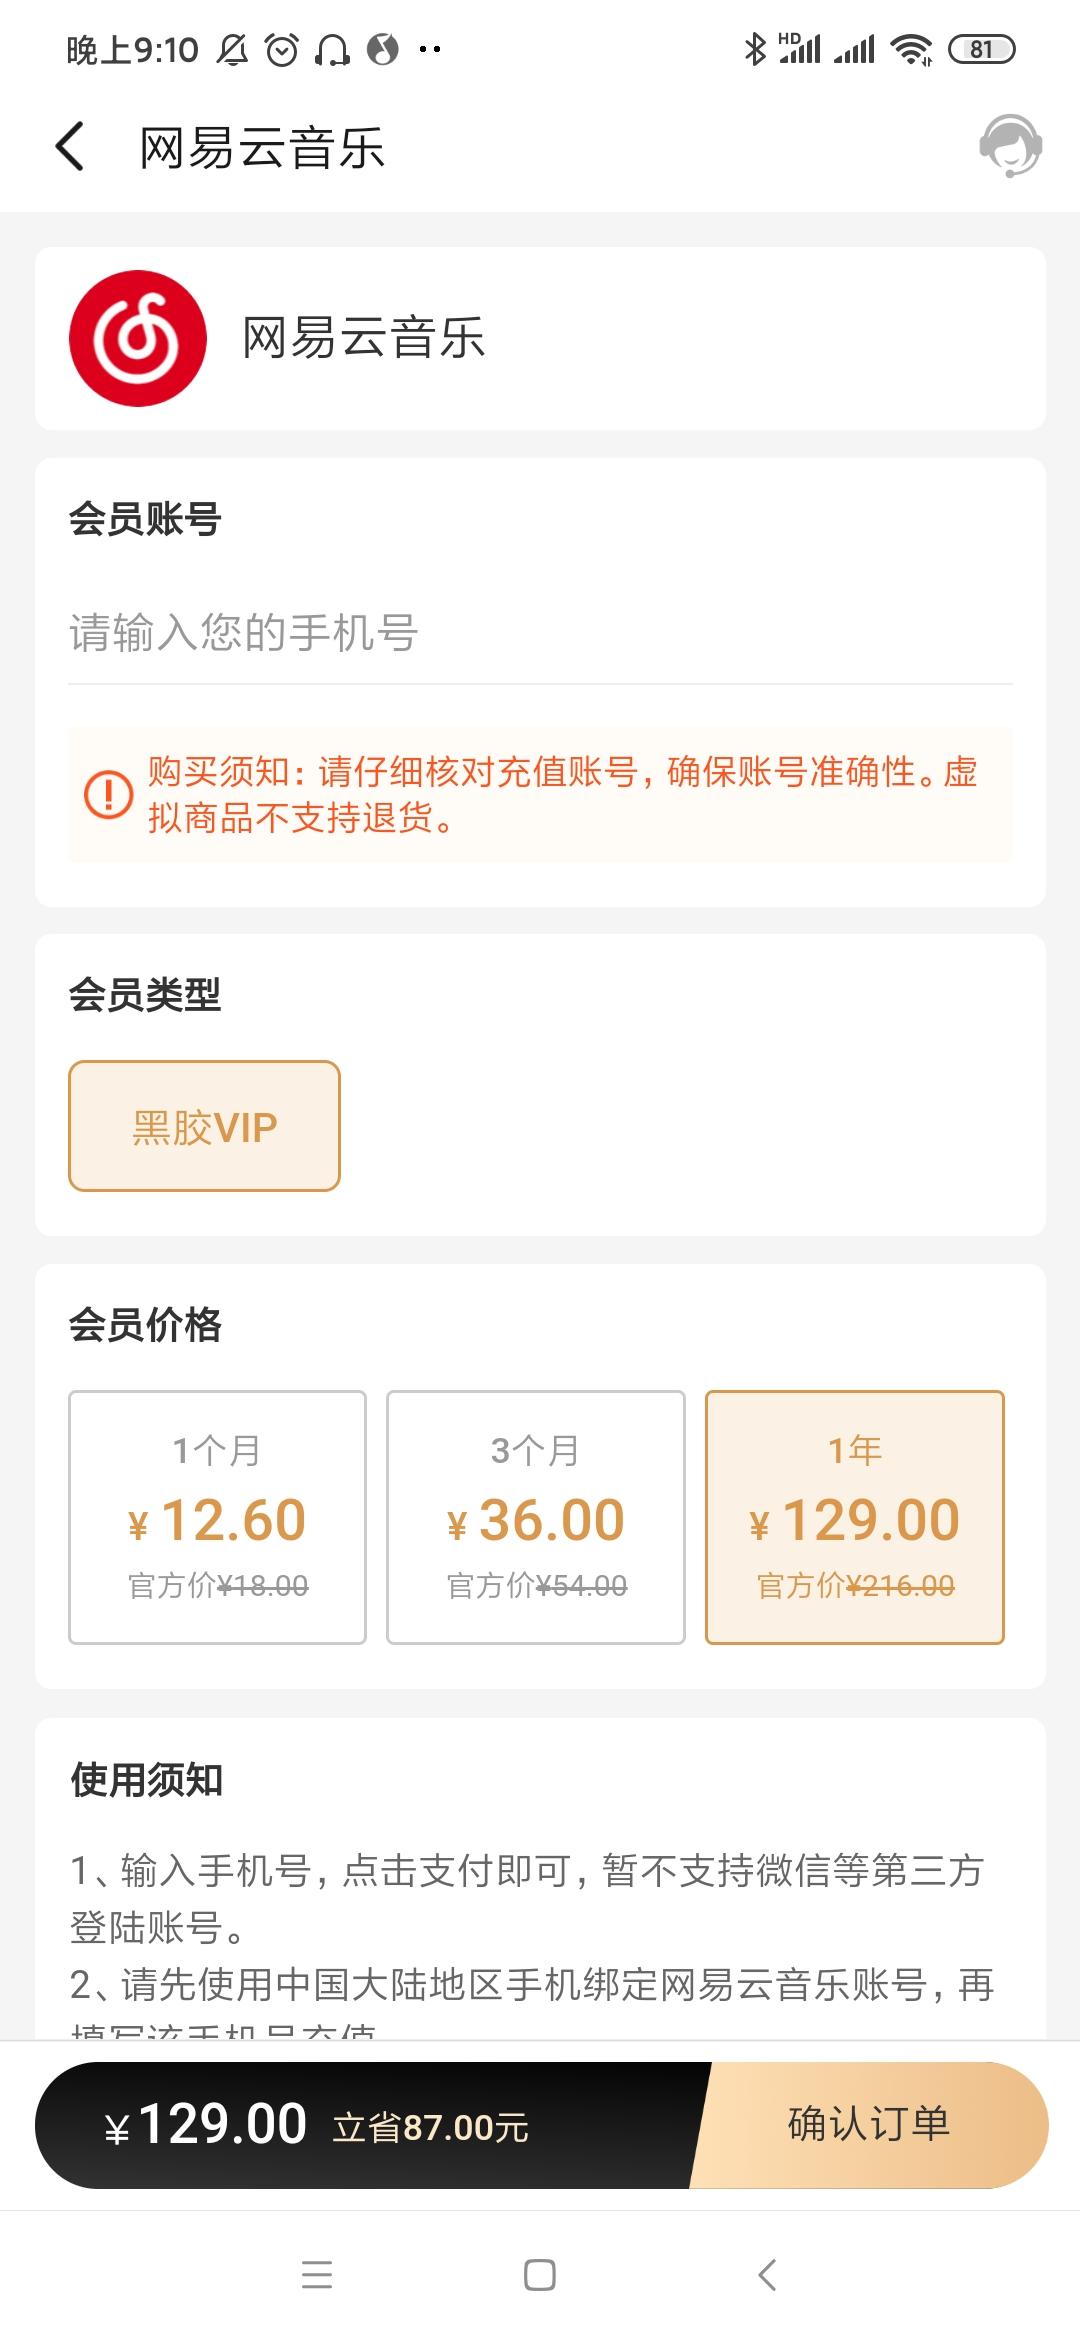Tap the orange purchase notice warning icon
The width and height of the screenshot is (1080, 2340).
[108, 795]
